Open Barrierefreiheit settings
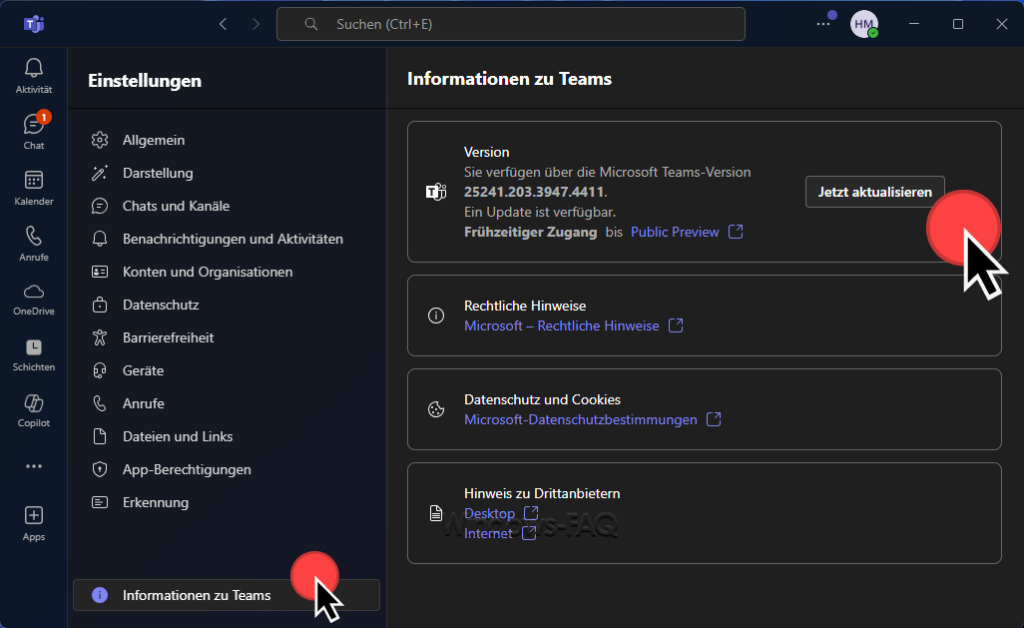1024x628 pixels. pyautogui.click(x=168, y=338)
